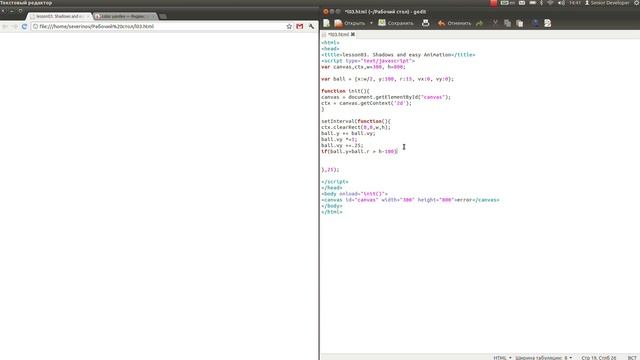640x360 pixels.
Task: Click the canvas.getContext('2d') line
Action: (x=367, y=103)
